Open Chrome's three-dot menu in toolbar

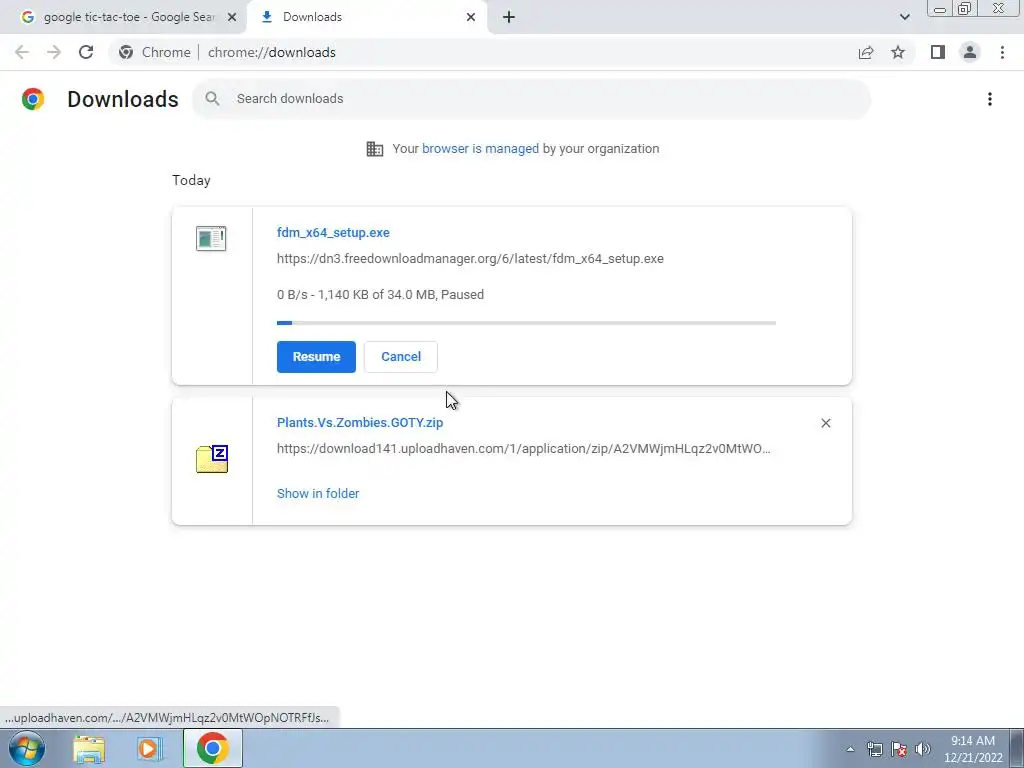click(1002, 52)
